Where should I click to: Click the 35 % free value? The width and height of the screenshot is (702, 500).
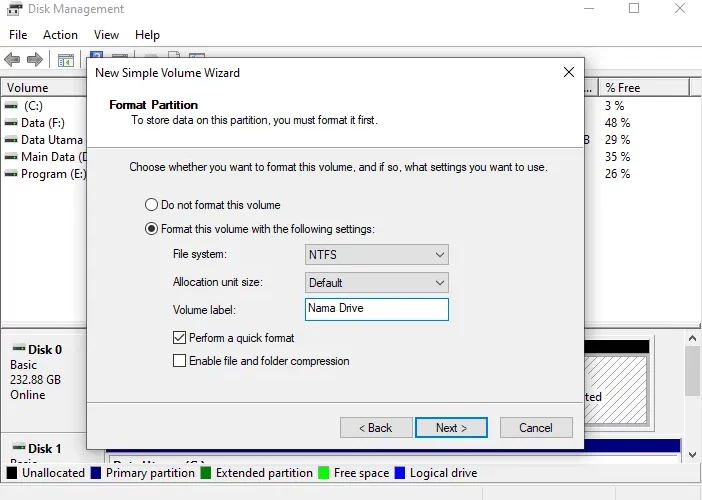pos(617,157)
